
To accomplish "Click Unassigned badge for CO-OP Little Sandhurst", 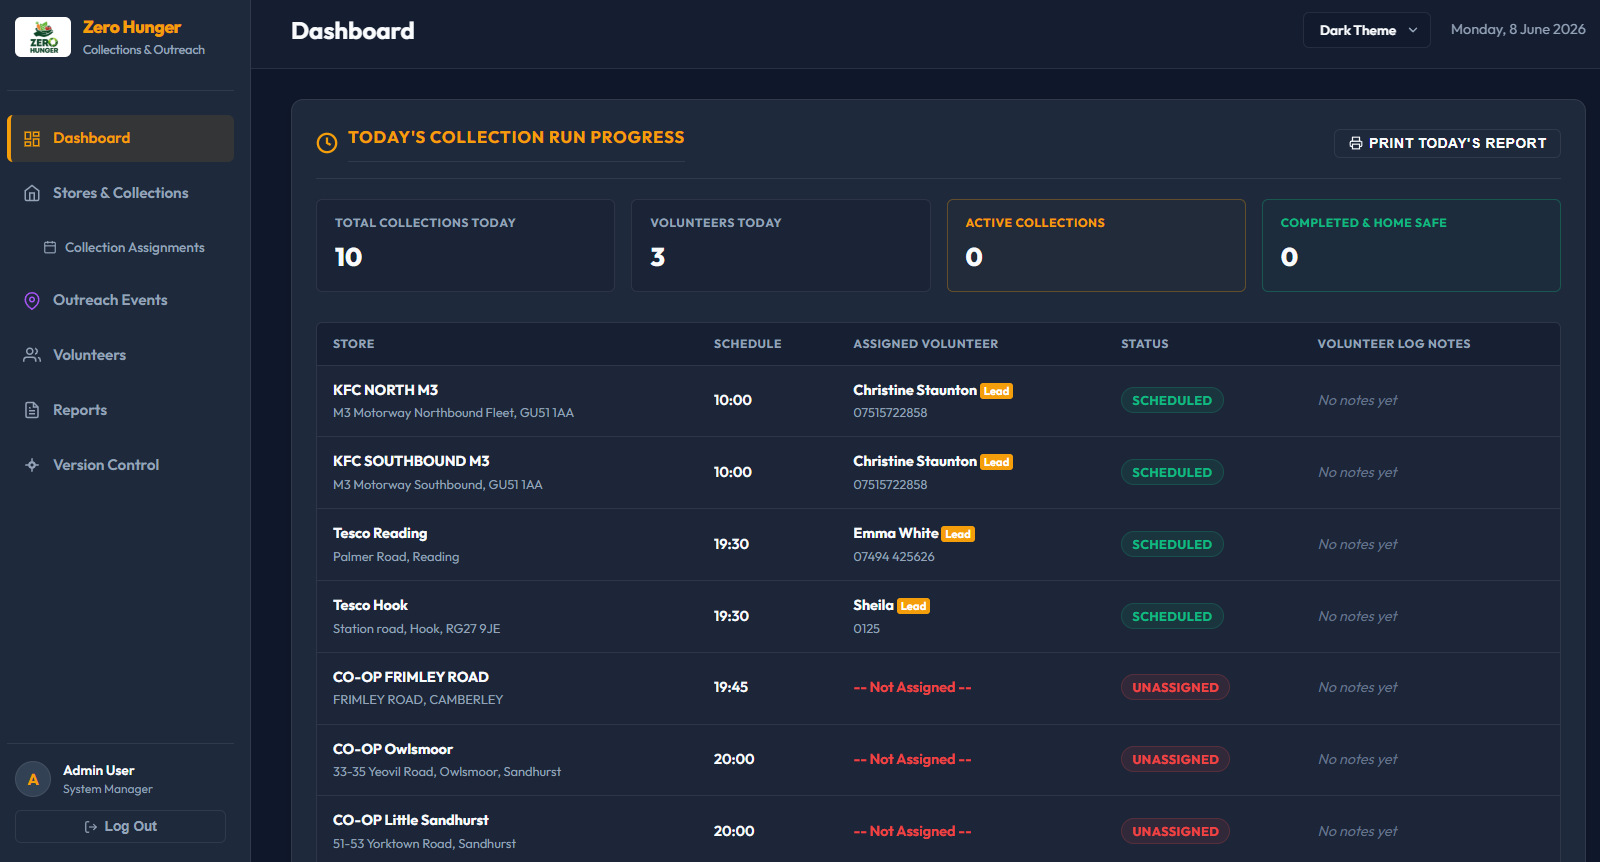I will click(x=1175, y=831).
